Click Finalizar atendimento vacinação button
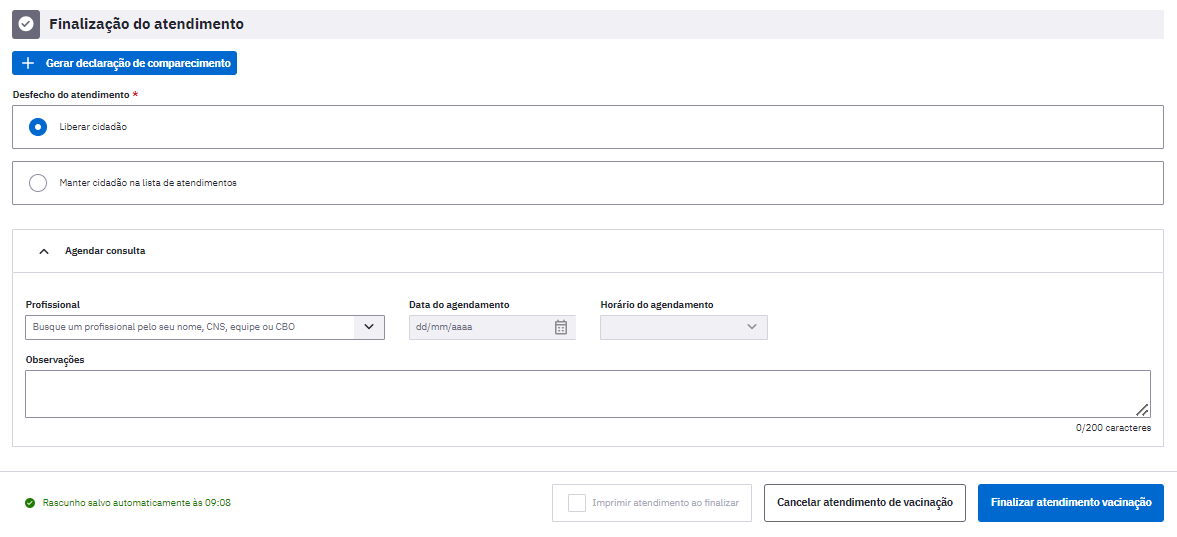The image size is (1177, 537). (1071, 502)
